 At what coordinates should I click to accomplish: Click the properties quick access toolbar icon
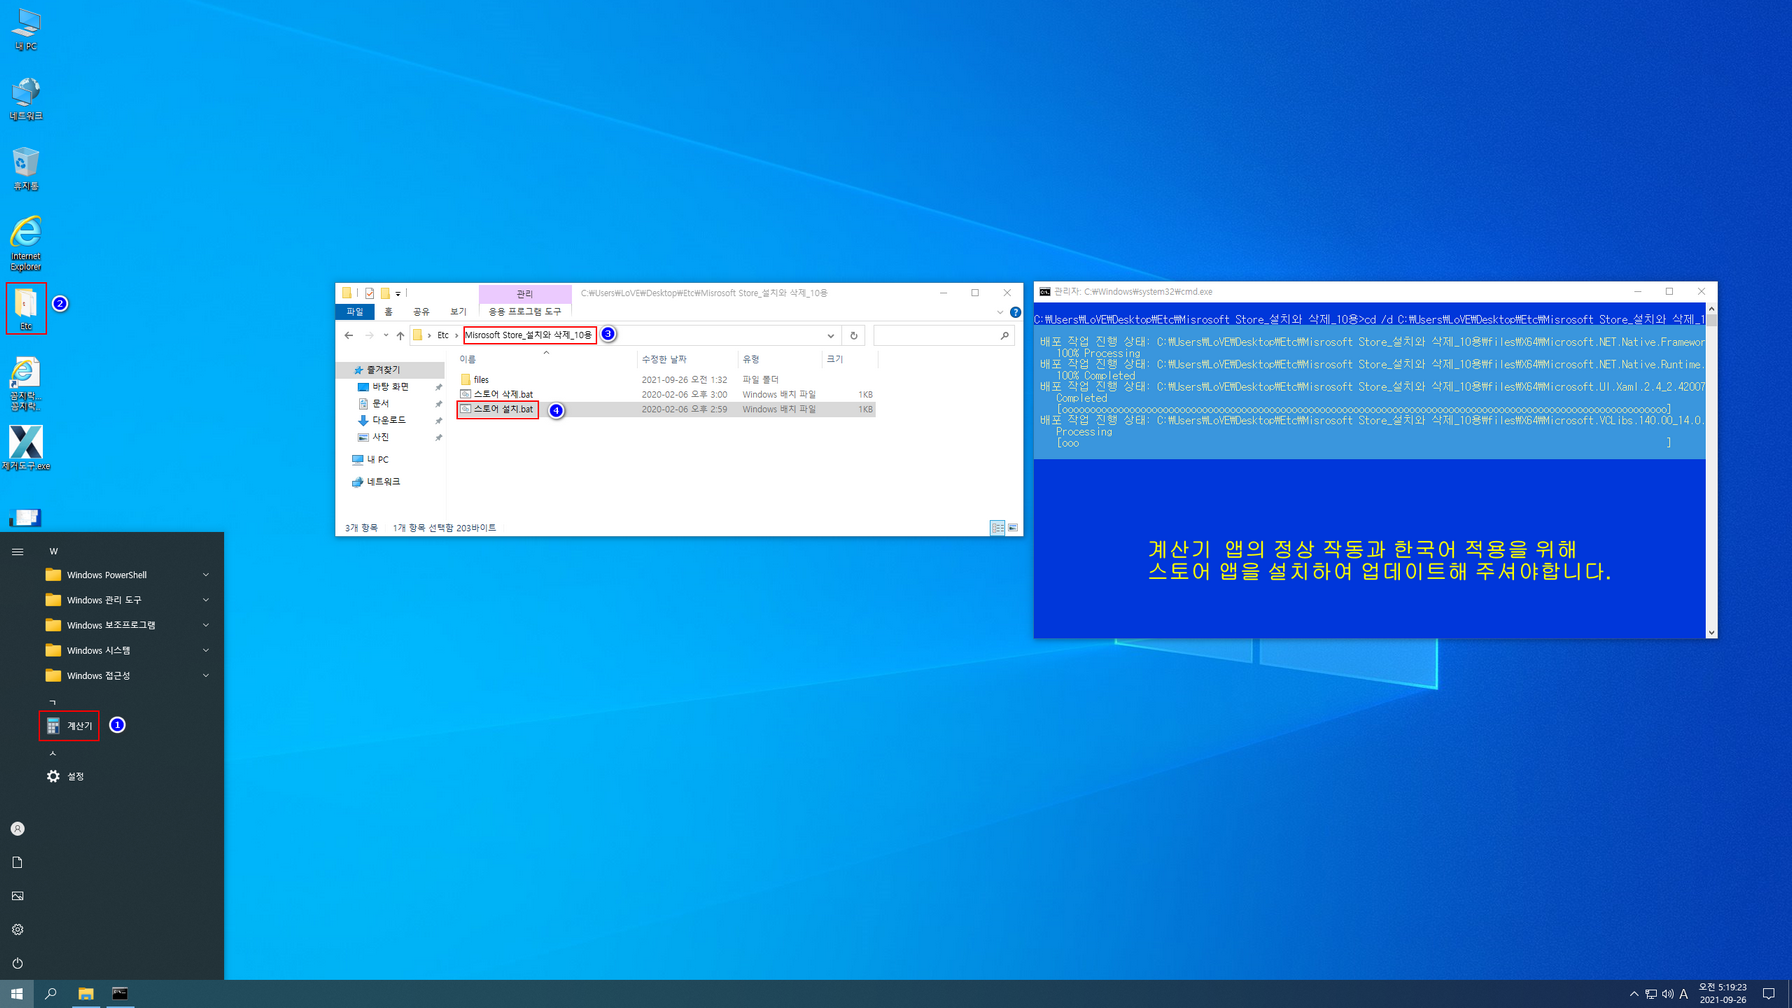[x=369, y=293]
